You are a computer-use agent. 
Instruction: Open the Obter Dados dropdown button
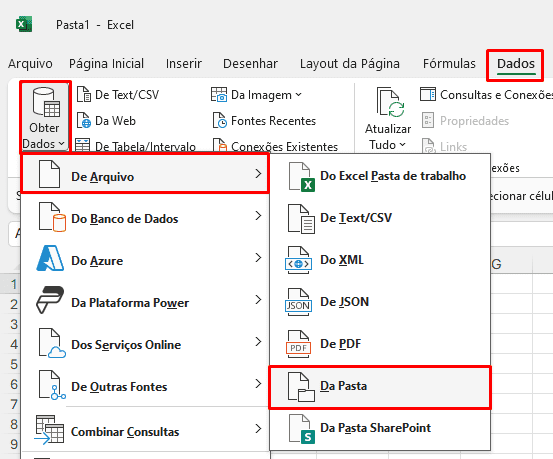[x=44, y=117]
